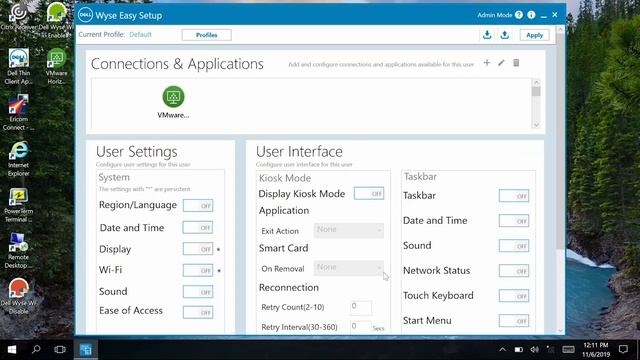Click the Retry Interval input field
The image size is (640, 360).
(x=361, y=327)
